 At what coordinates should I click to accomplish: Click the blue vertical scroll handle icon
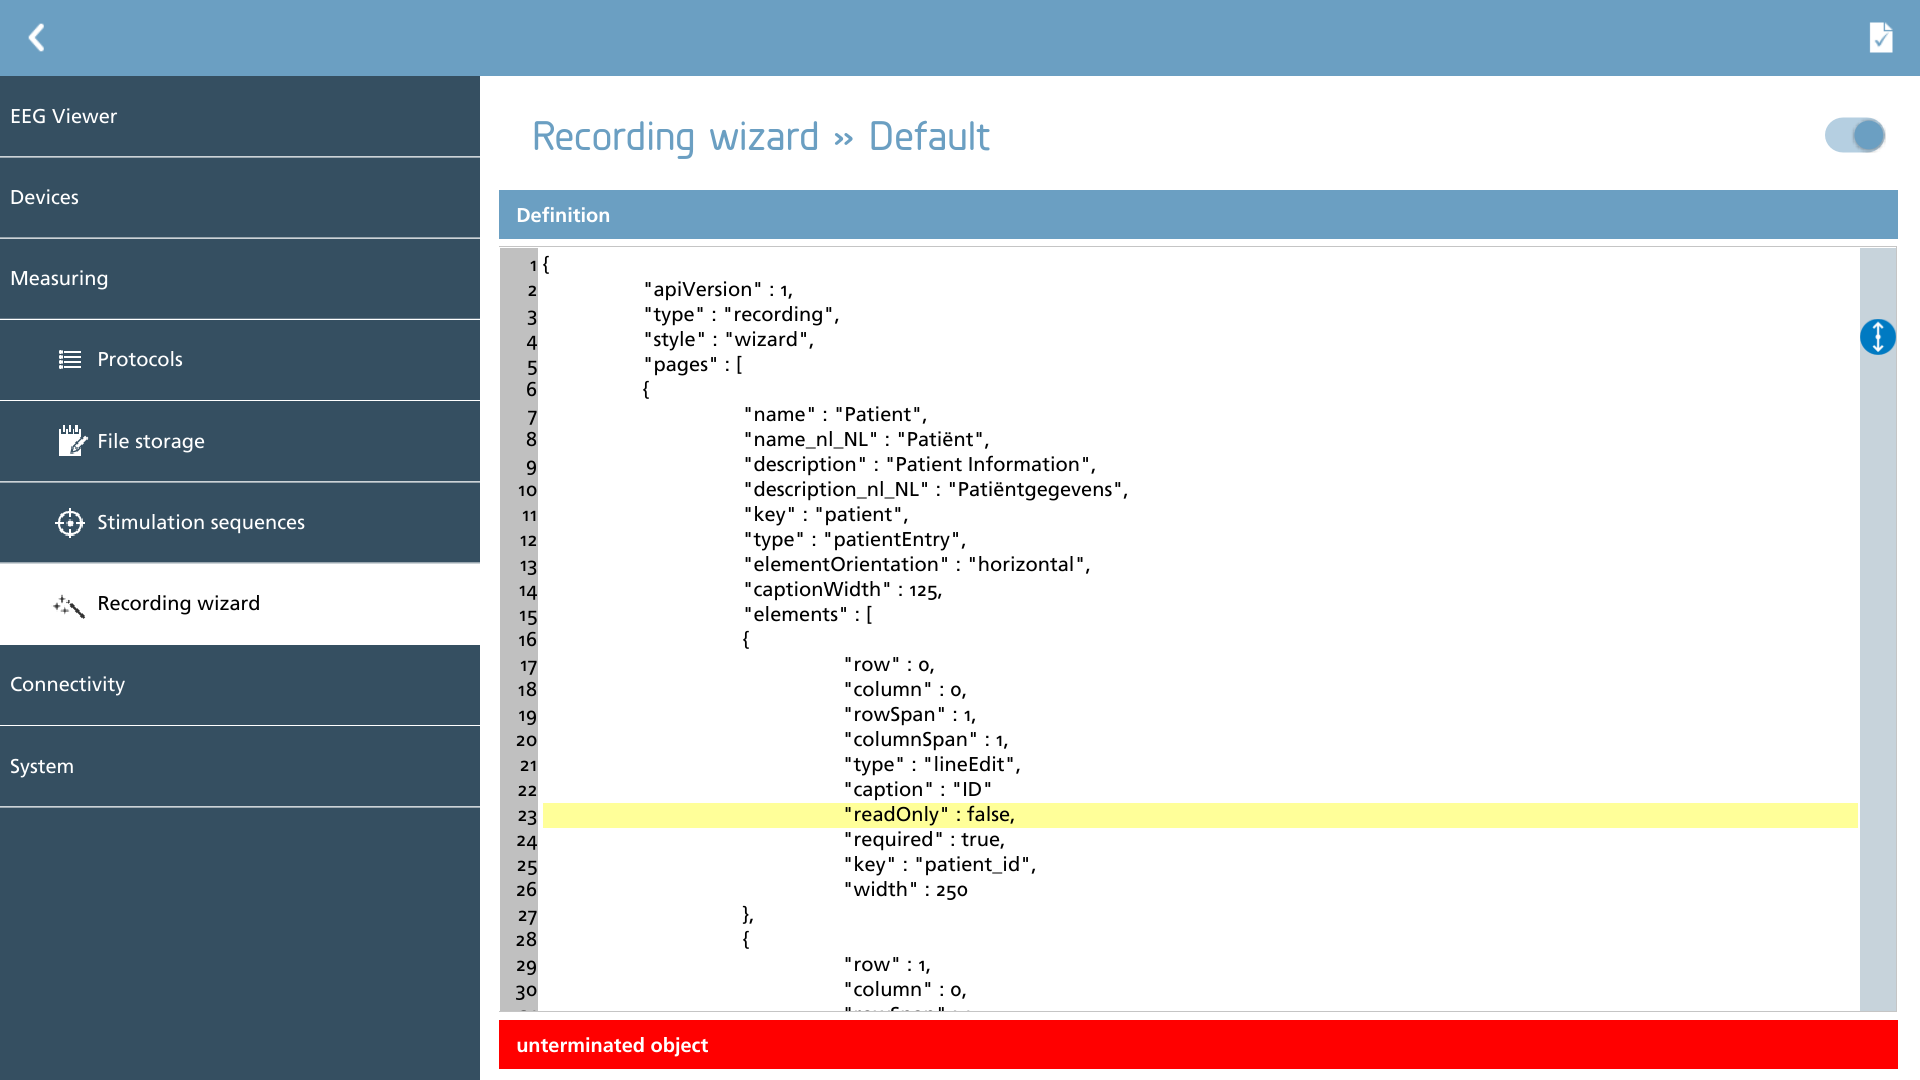(x=1878, y=337)
